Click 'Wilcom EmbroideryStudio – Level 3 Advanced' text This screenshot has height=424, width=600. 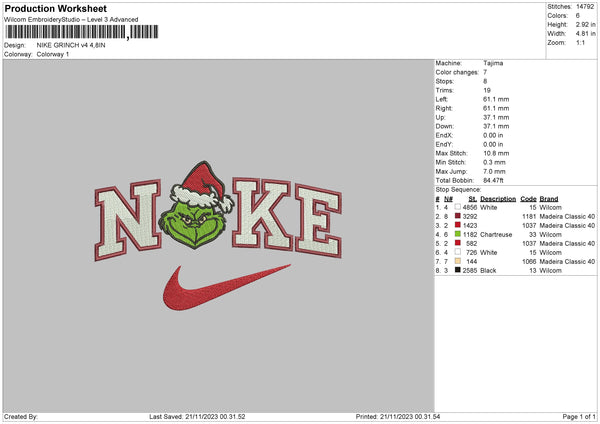click(71, 20)
